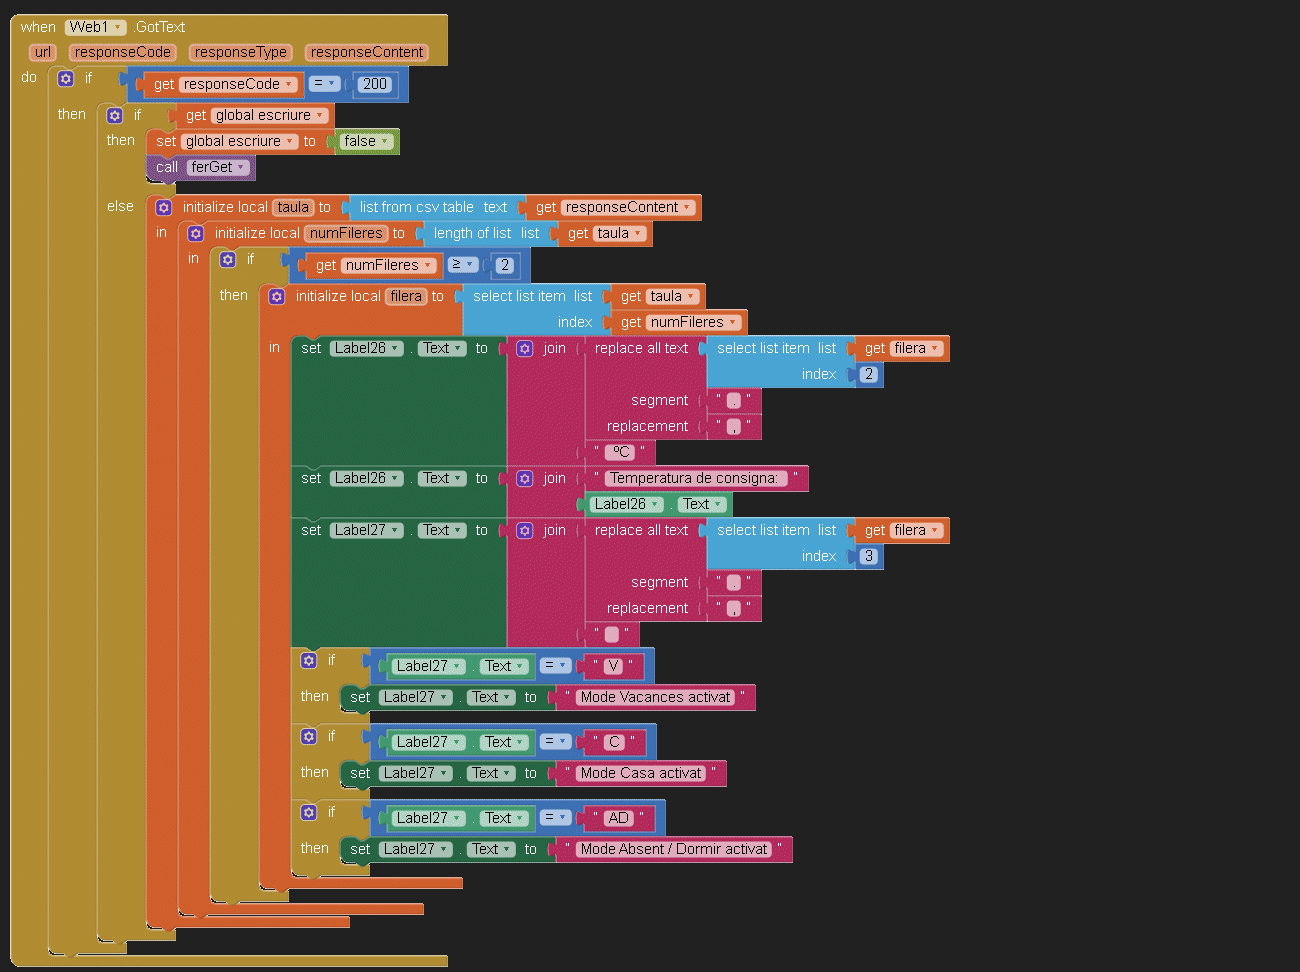The width and height of the screenshot is (1300, 972).
Task: Click the gear icon on the 'initialize local taula' block
Action: pos(164,208)
